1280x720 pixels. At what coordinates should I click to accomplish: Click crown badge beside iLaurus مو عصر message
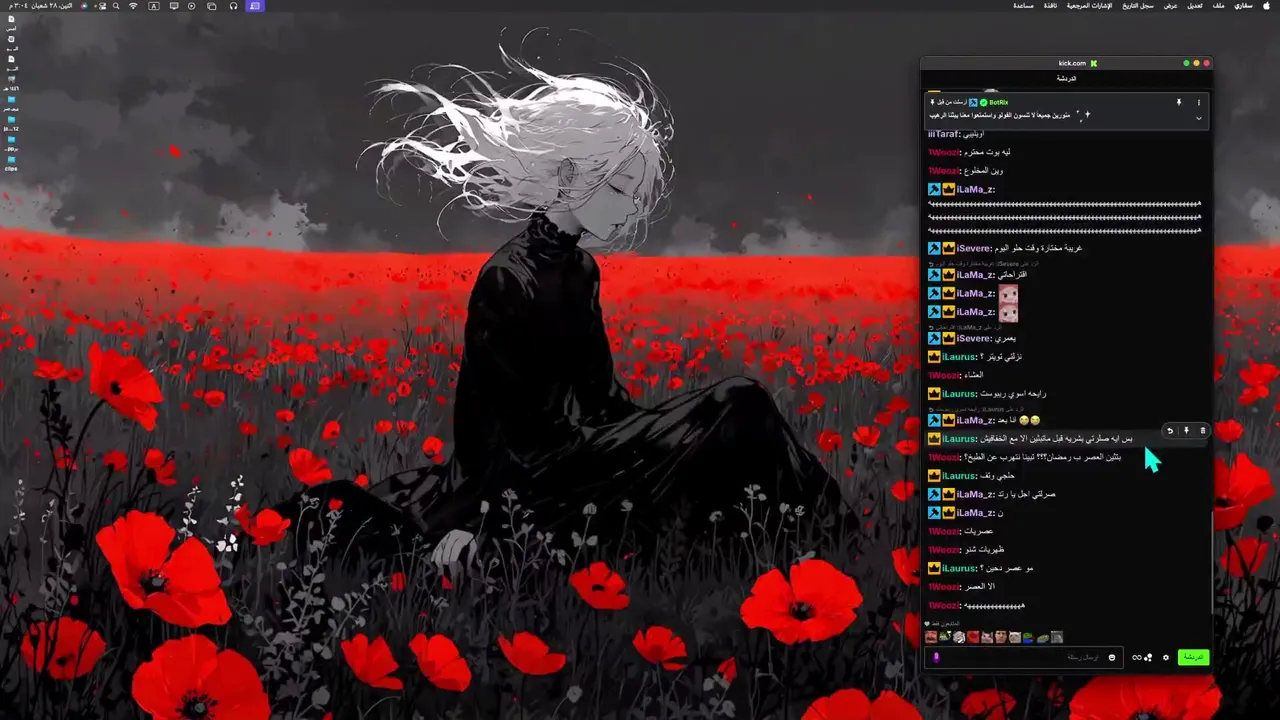(x=934, y=568)
